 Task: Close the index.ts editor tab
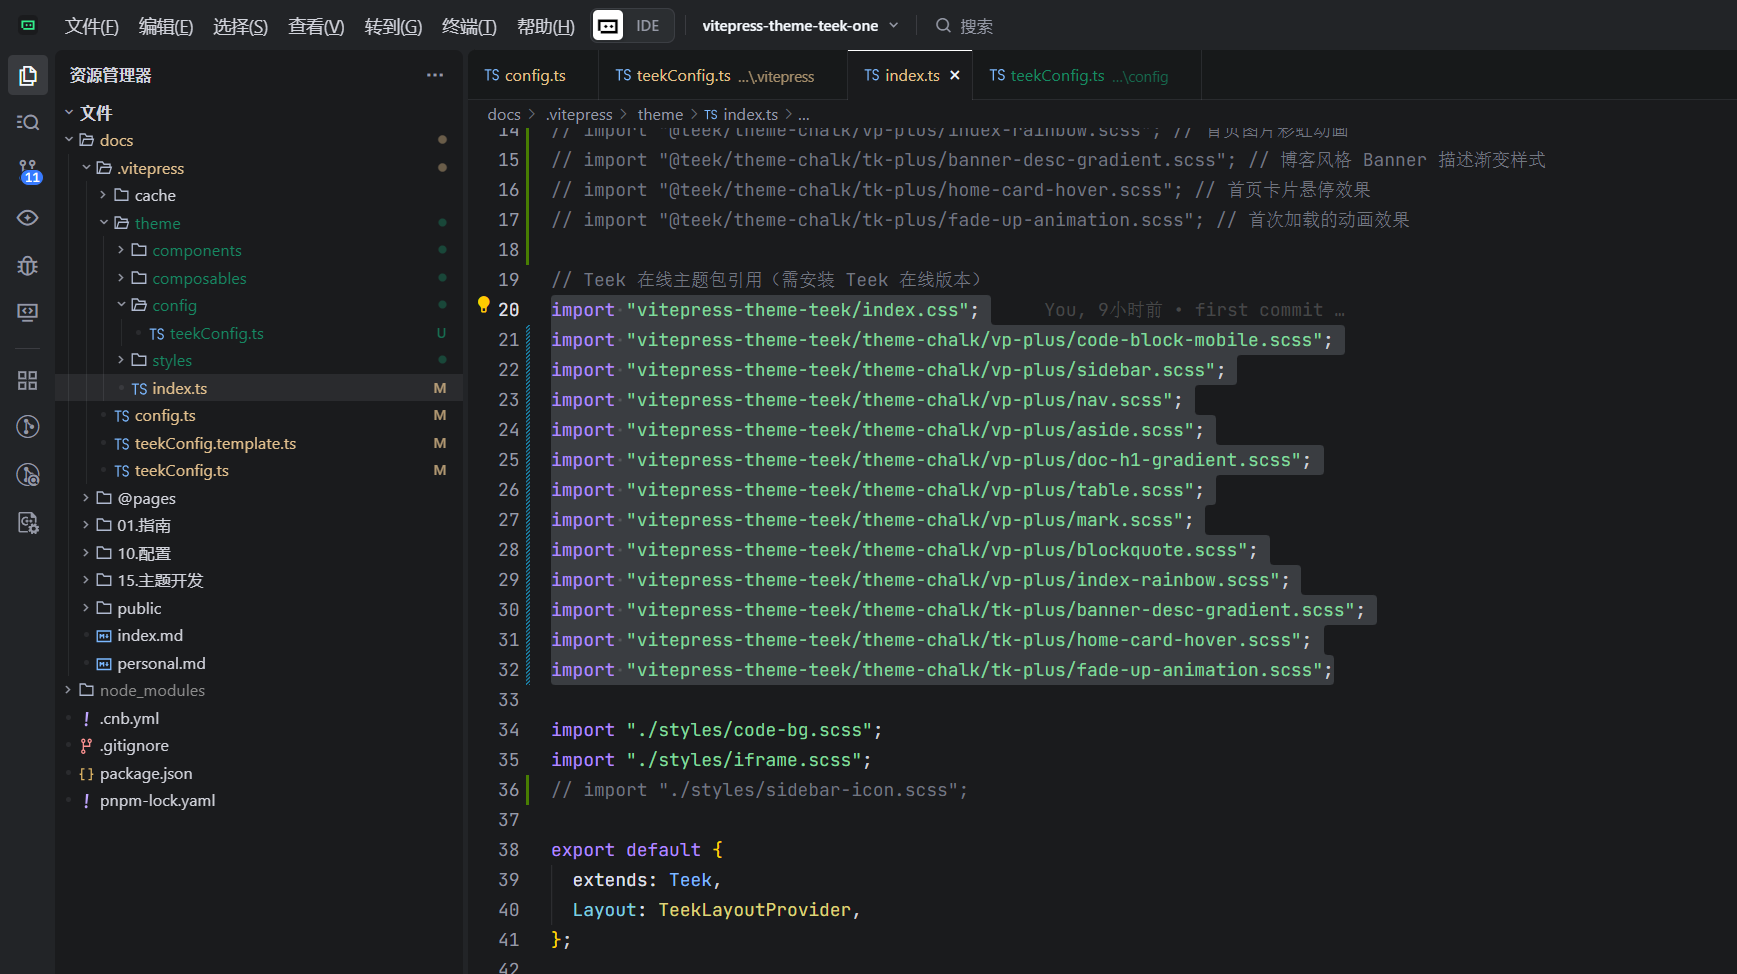click(x=955, y=76)
